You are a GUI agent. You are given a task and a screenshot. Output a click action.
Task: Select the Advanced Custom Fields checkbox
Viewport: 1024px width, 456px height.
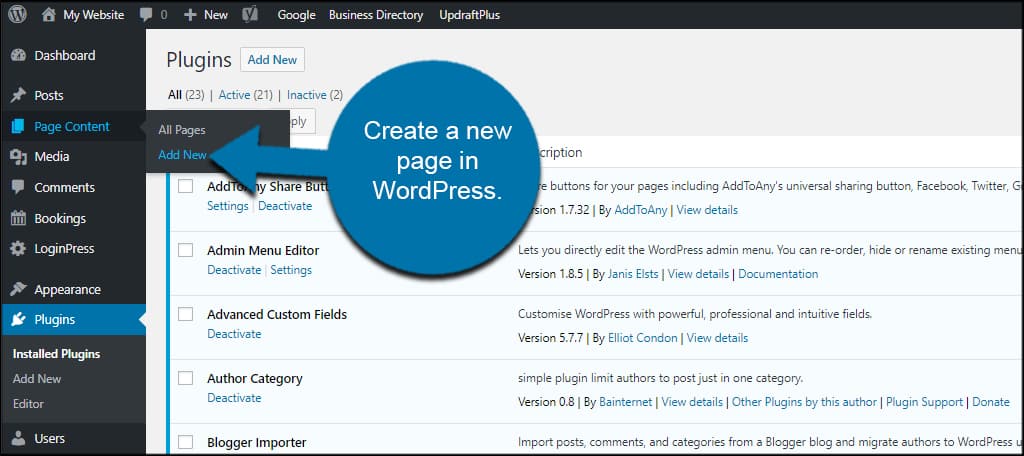[x=185, y=314]
